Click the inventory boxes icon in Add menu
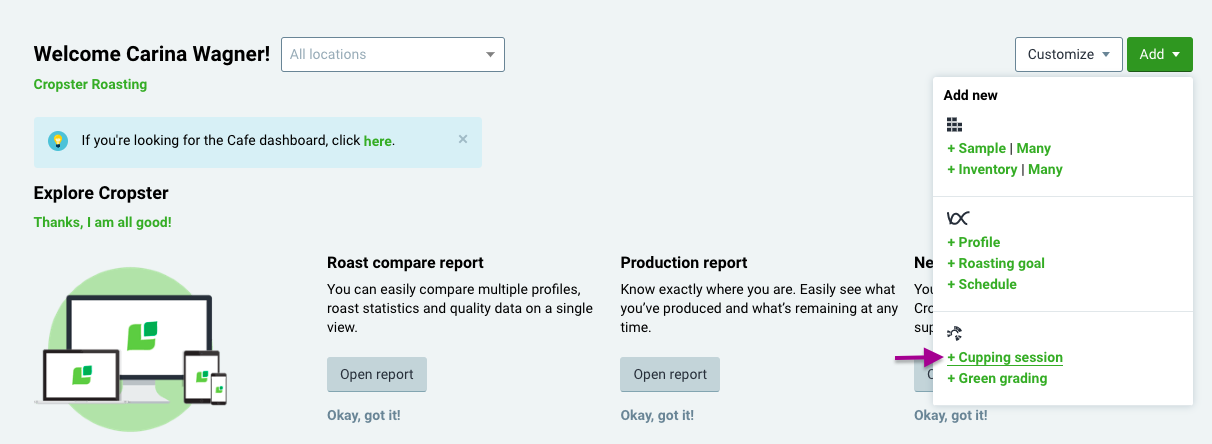1212x444 pixels. click(954, 125)
